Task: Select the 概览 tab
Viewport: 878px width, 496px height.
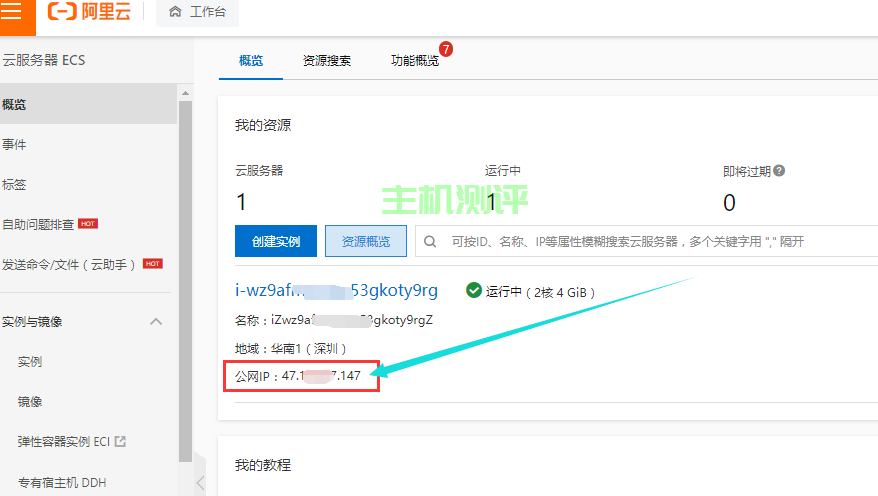Action: click(x=251, y=61)
